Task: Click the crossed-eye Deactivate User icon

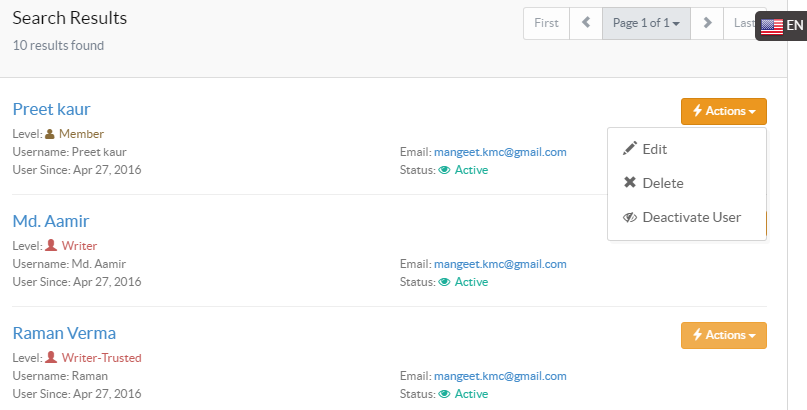Action: click(x=630, y=217)
